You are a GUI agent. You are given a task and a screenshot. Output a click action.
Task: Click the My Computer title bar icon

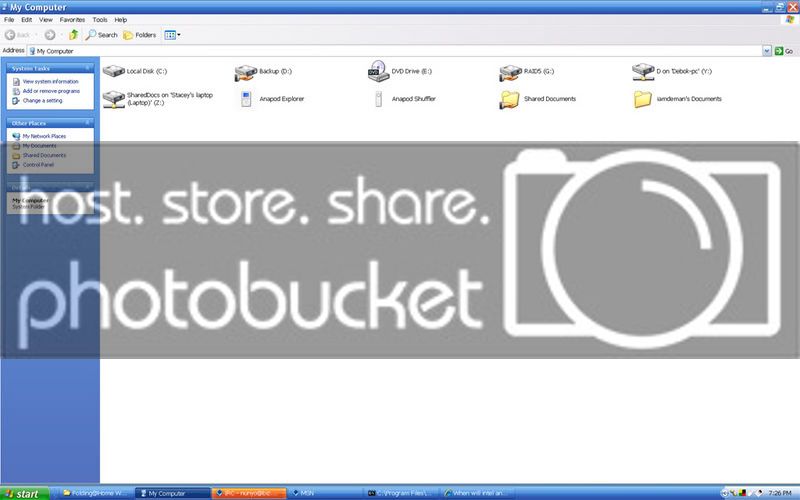(4, 7)
